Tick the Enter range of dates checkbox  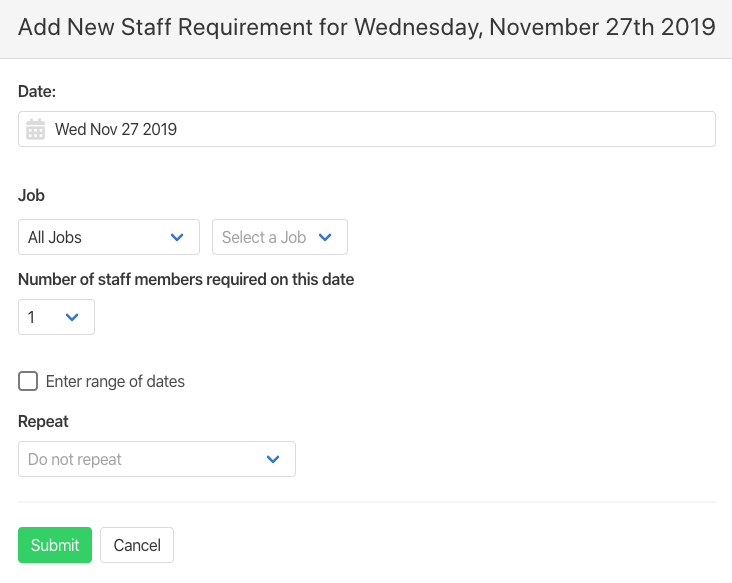[x=28, y=381]
